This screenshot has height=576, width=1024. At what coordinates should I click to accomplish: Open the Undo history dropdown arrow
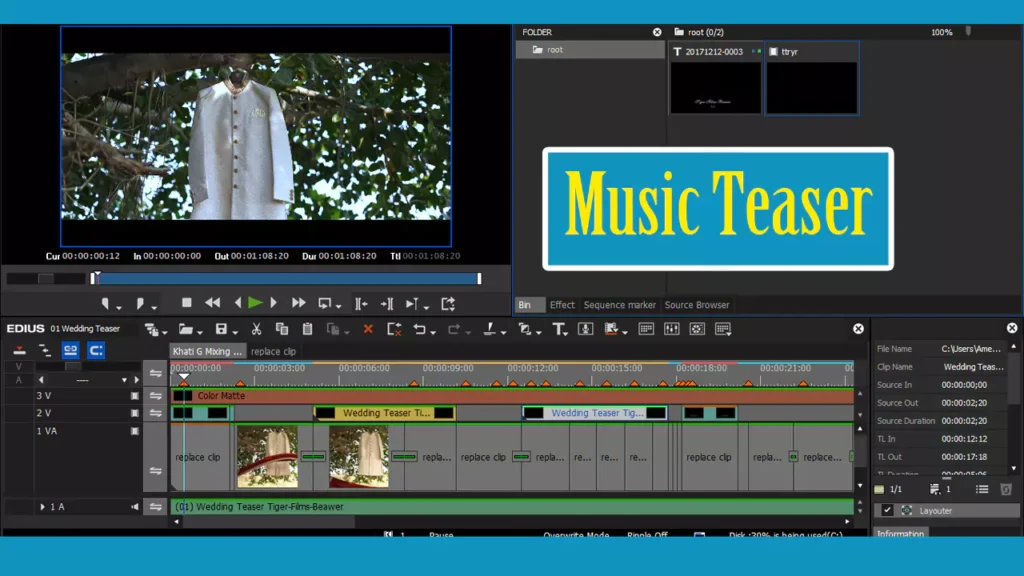click(x=433, y=332)
